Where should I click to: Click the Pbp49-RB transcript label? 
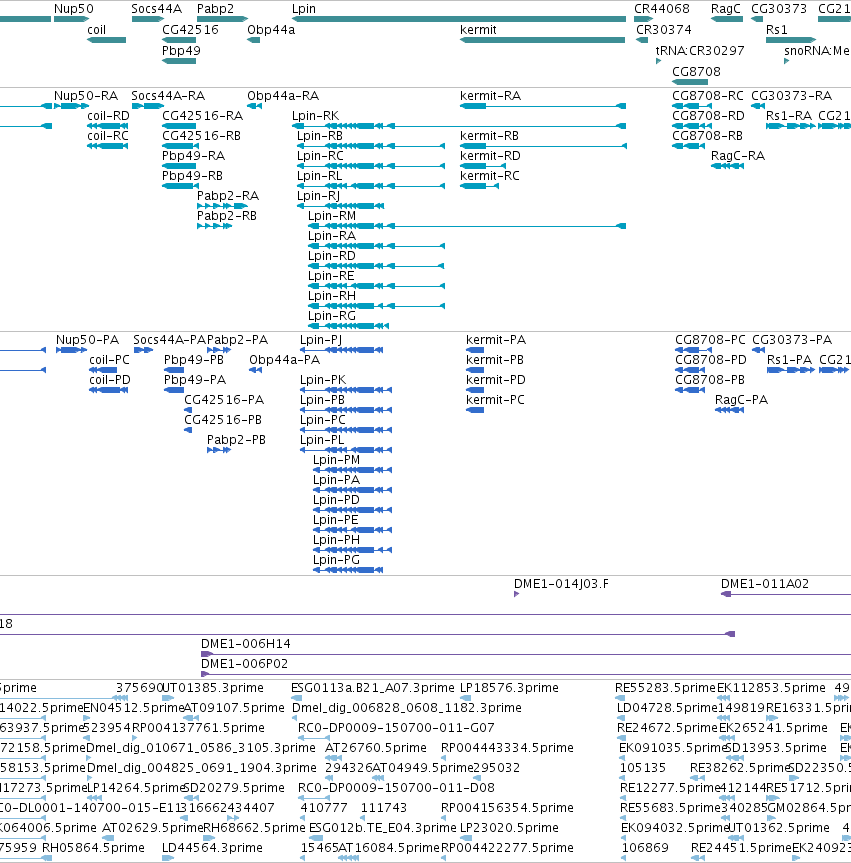click(193, 176)
